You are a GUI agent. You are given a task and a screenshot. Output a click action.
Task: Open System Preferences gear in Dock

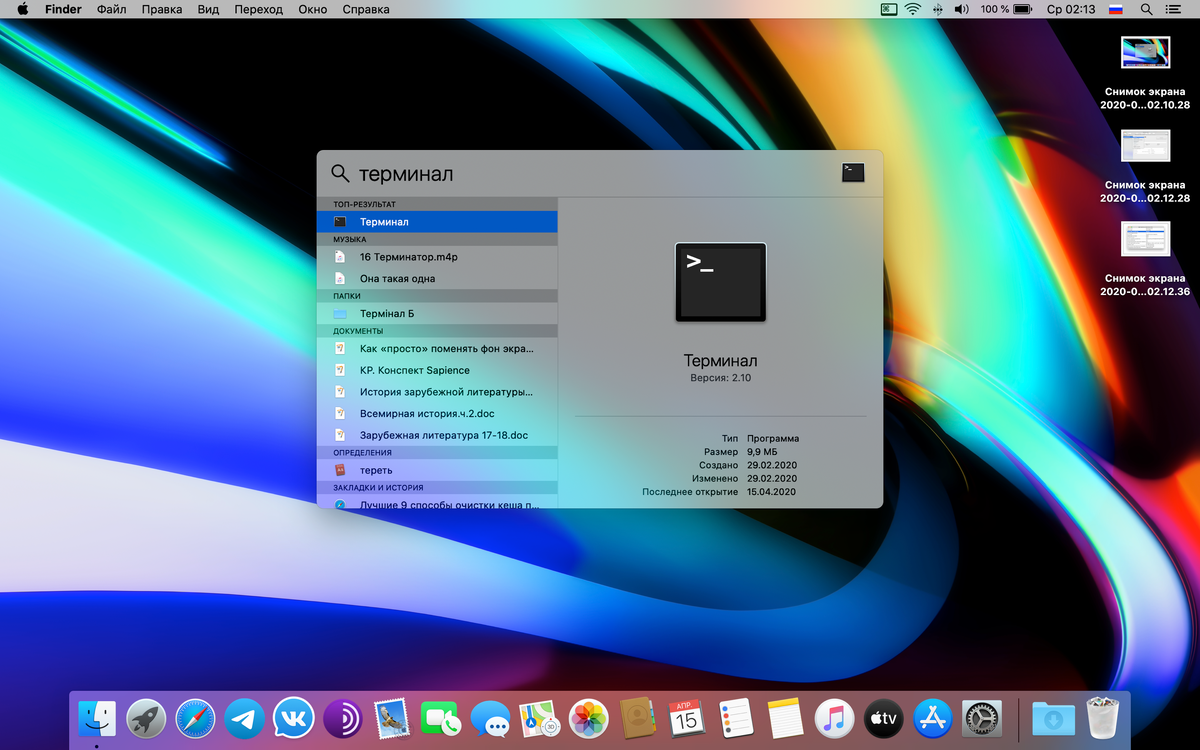(x=981, y=718)
